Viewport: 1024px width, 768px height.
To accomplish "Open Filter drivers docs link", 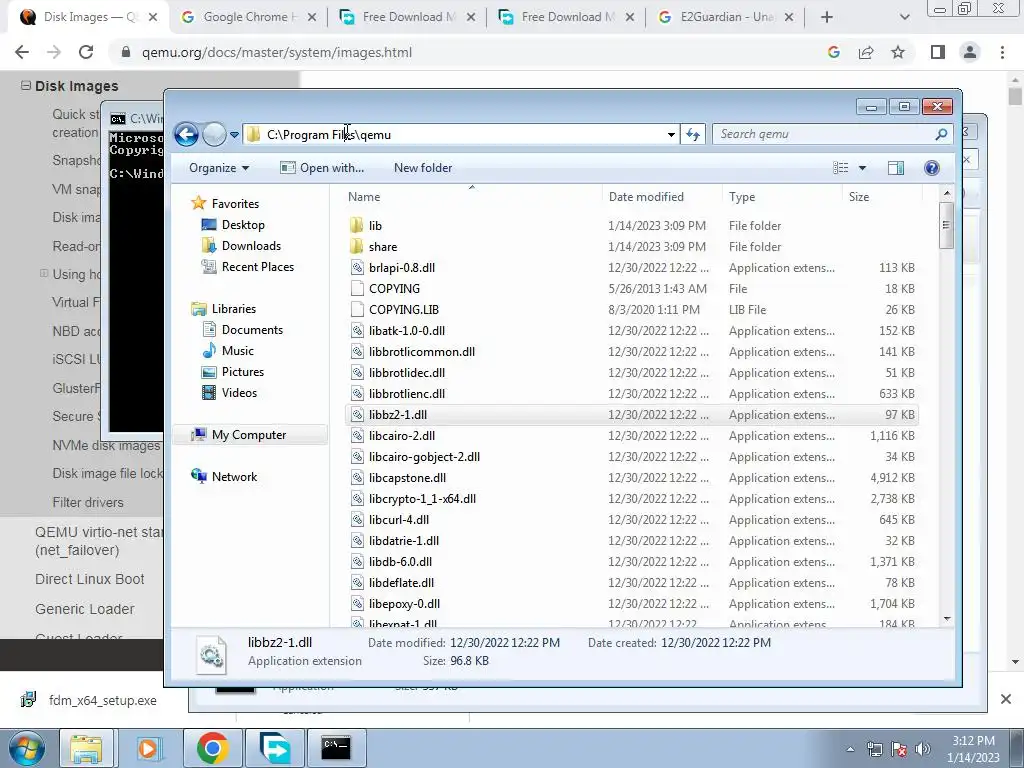I will coord(88,502).
